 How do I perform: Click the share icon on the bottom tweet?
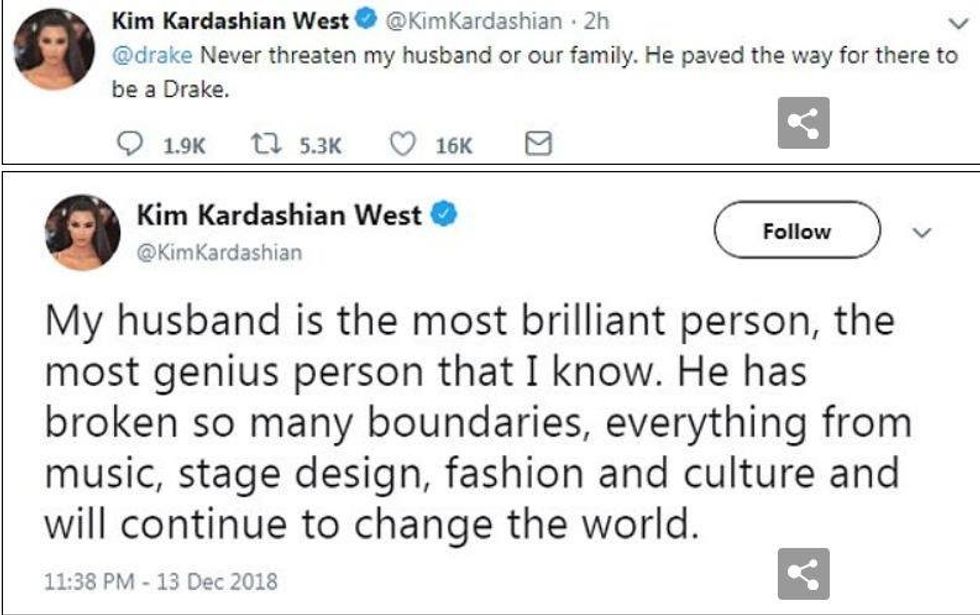tap(803, 574)
